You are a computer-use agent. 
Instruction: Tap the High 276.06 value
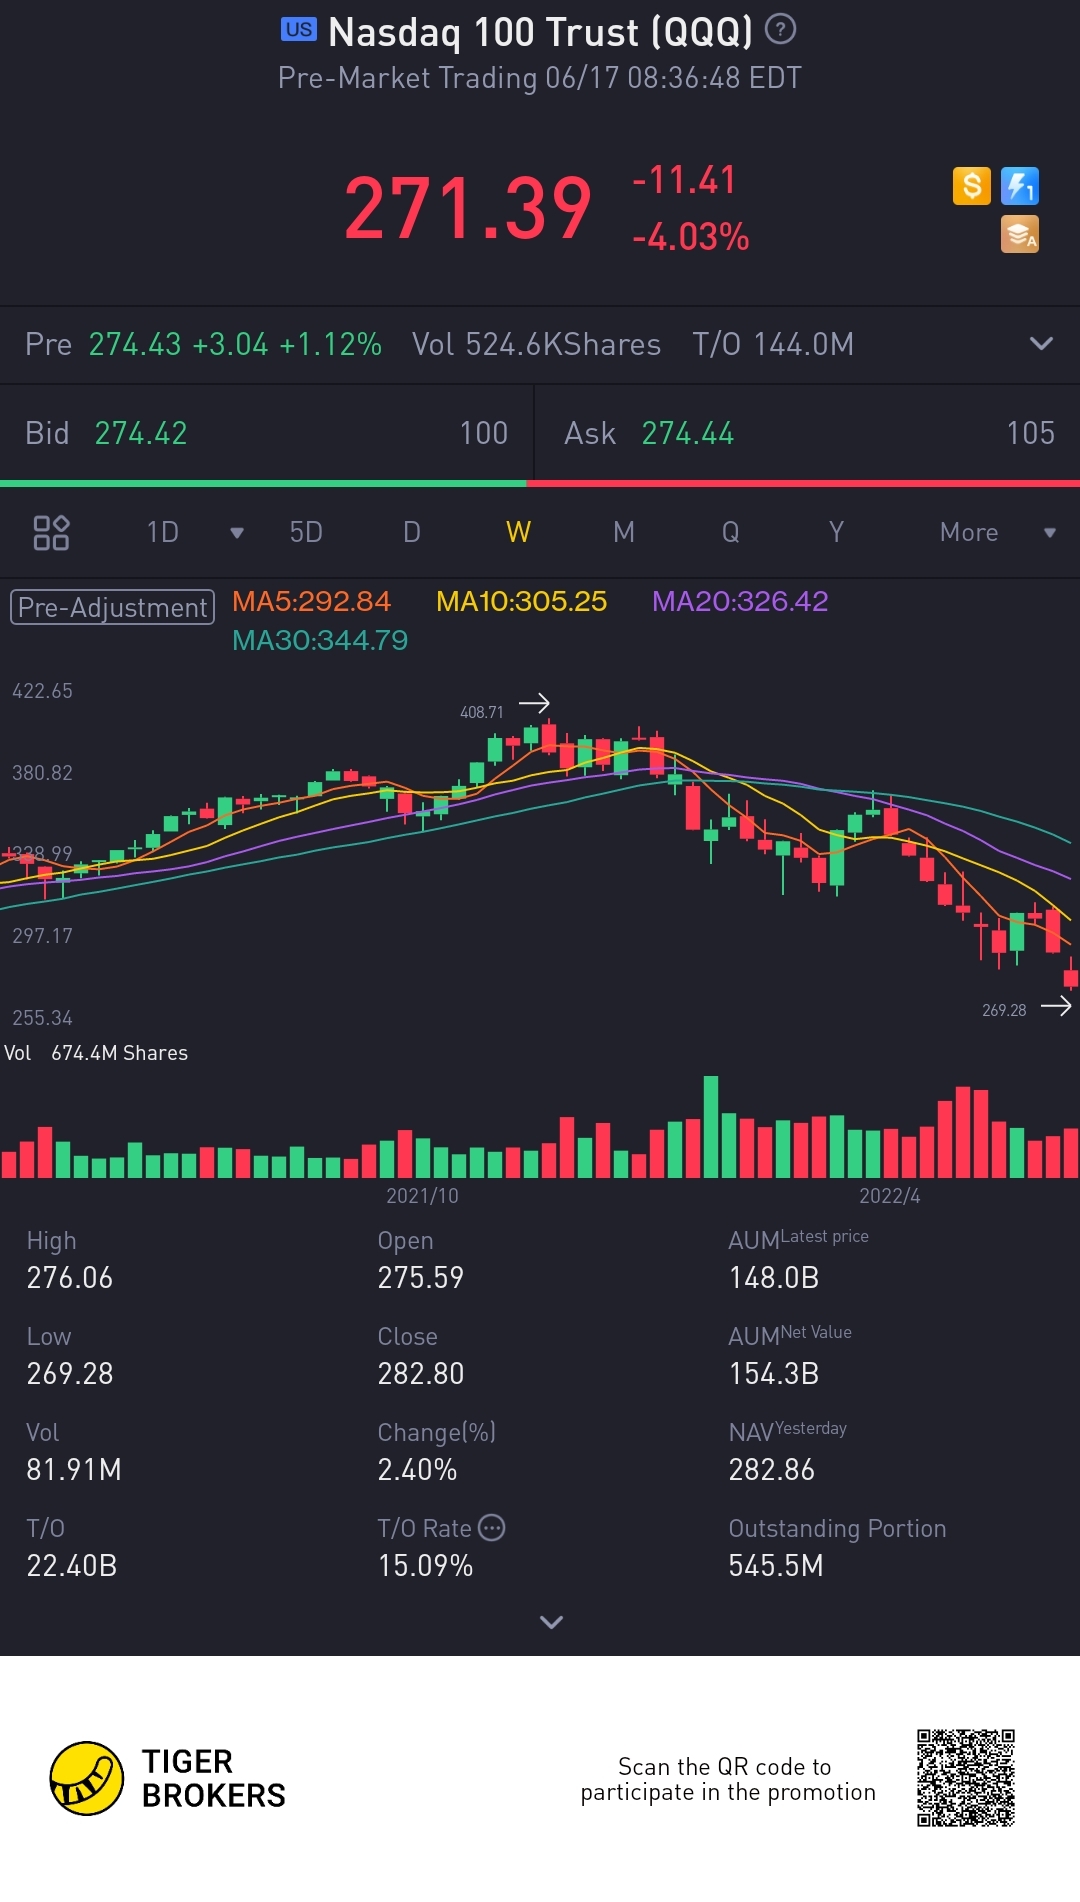tap(70, 1277)
